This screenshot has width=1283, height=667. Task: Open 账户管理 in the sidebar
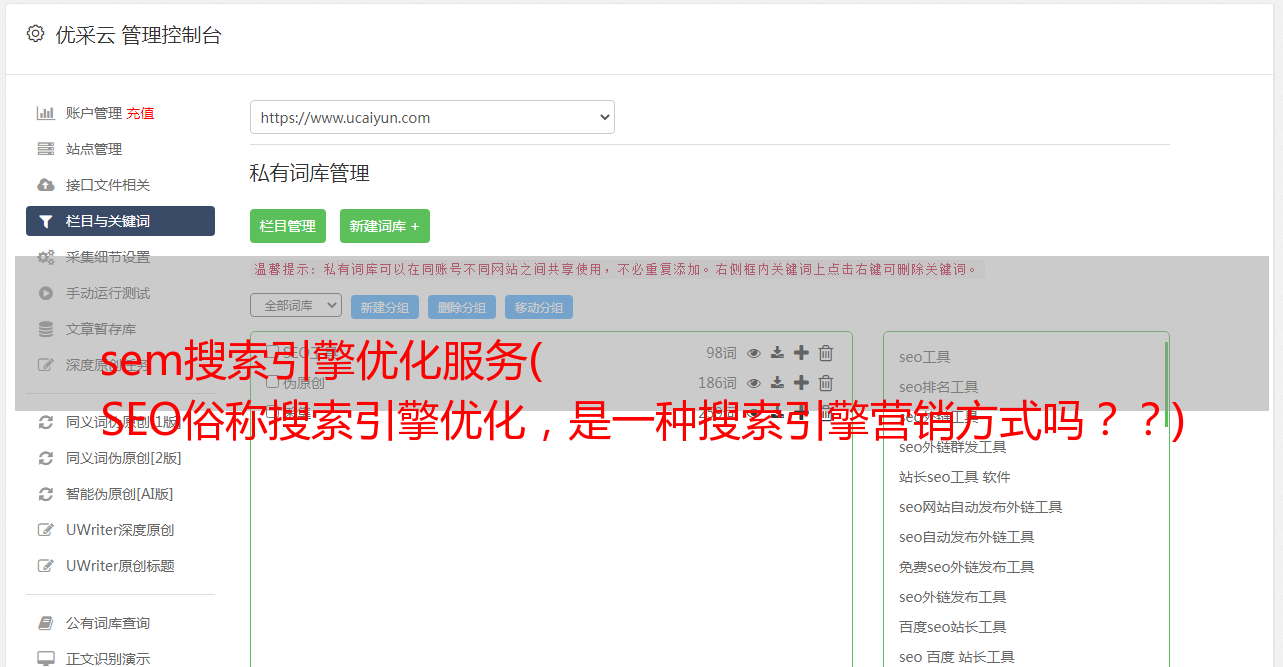tap(94, 113)
